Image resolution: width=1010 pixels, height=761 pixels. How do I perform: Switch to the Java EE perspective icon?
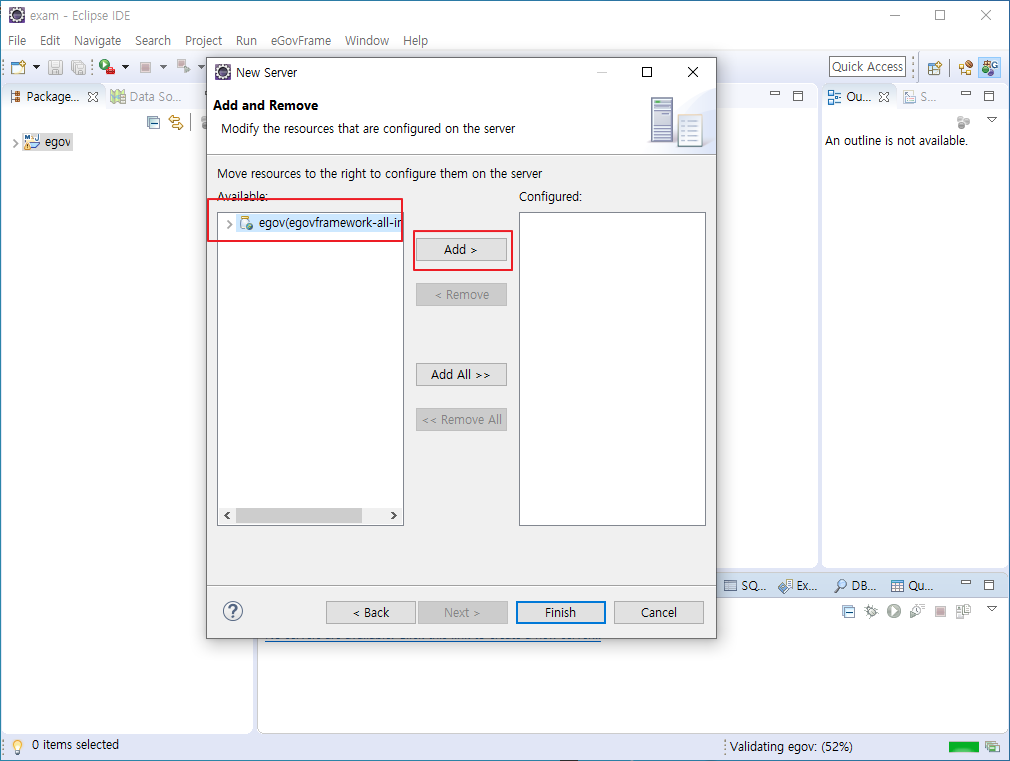[x=965, y=67]
